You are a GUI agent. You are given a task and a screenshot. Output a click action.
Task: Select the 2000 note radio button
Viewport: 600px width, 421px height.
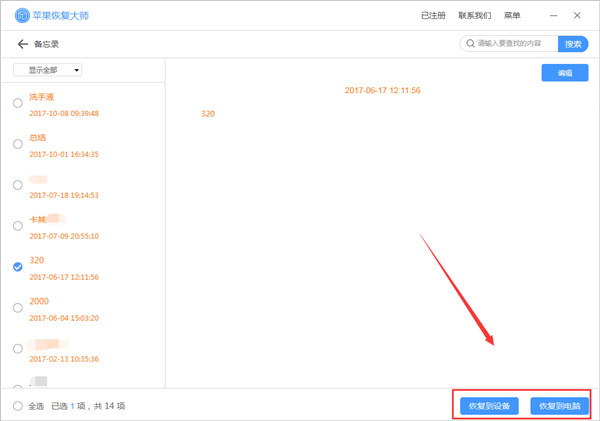click(18, 308)
